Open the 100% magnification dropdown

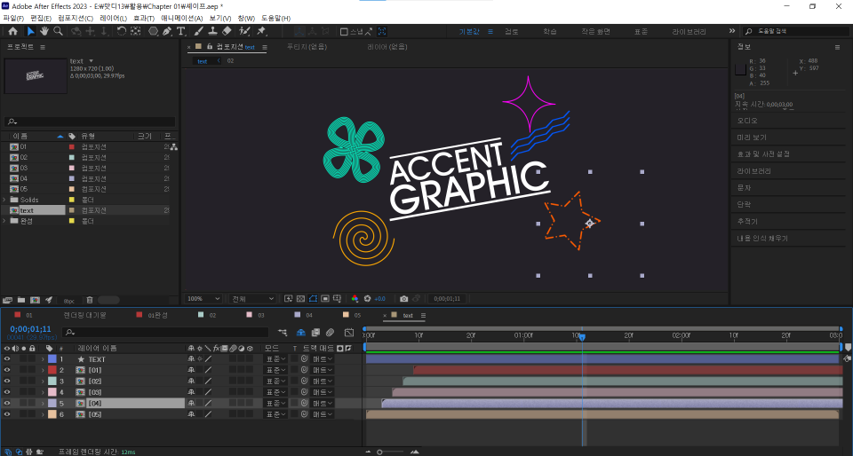point(203,299)
